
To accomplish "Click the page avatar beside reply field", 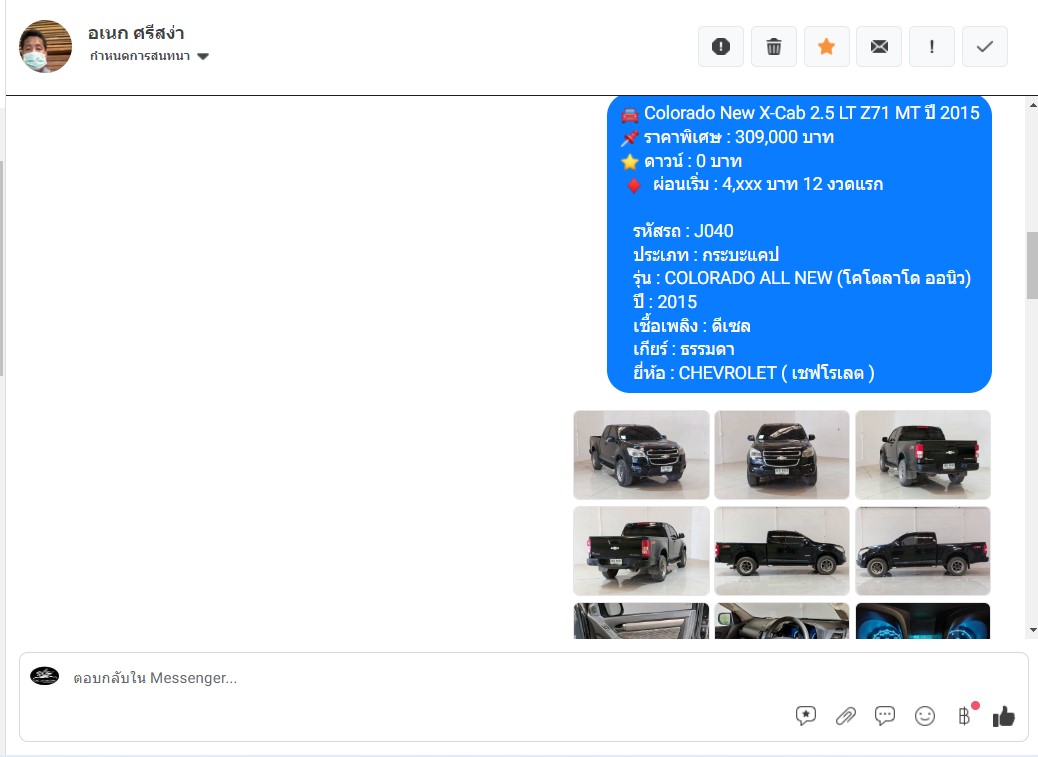I will pyautogui.click(x=44, y=676).
